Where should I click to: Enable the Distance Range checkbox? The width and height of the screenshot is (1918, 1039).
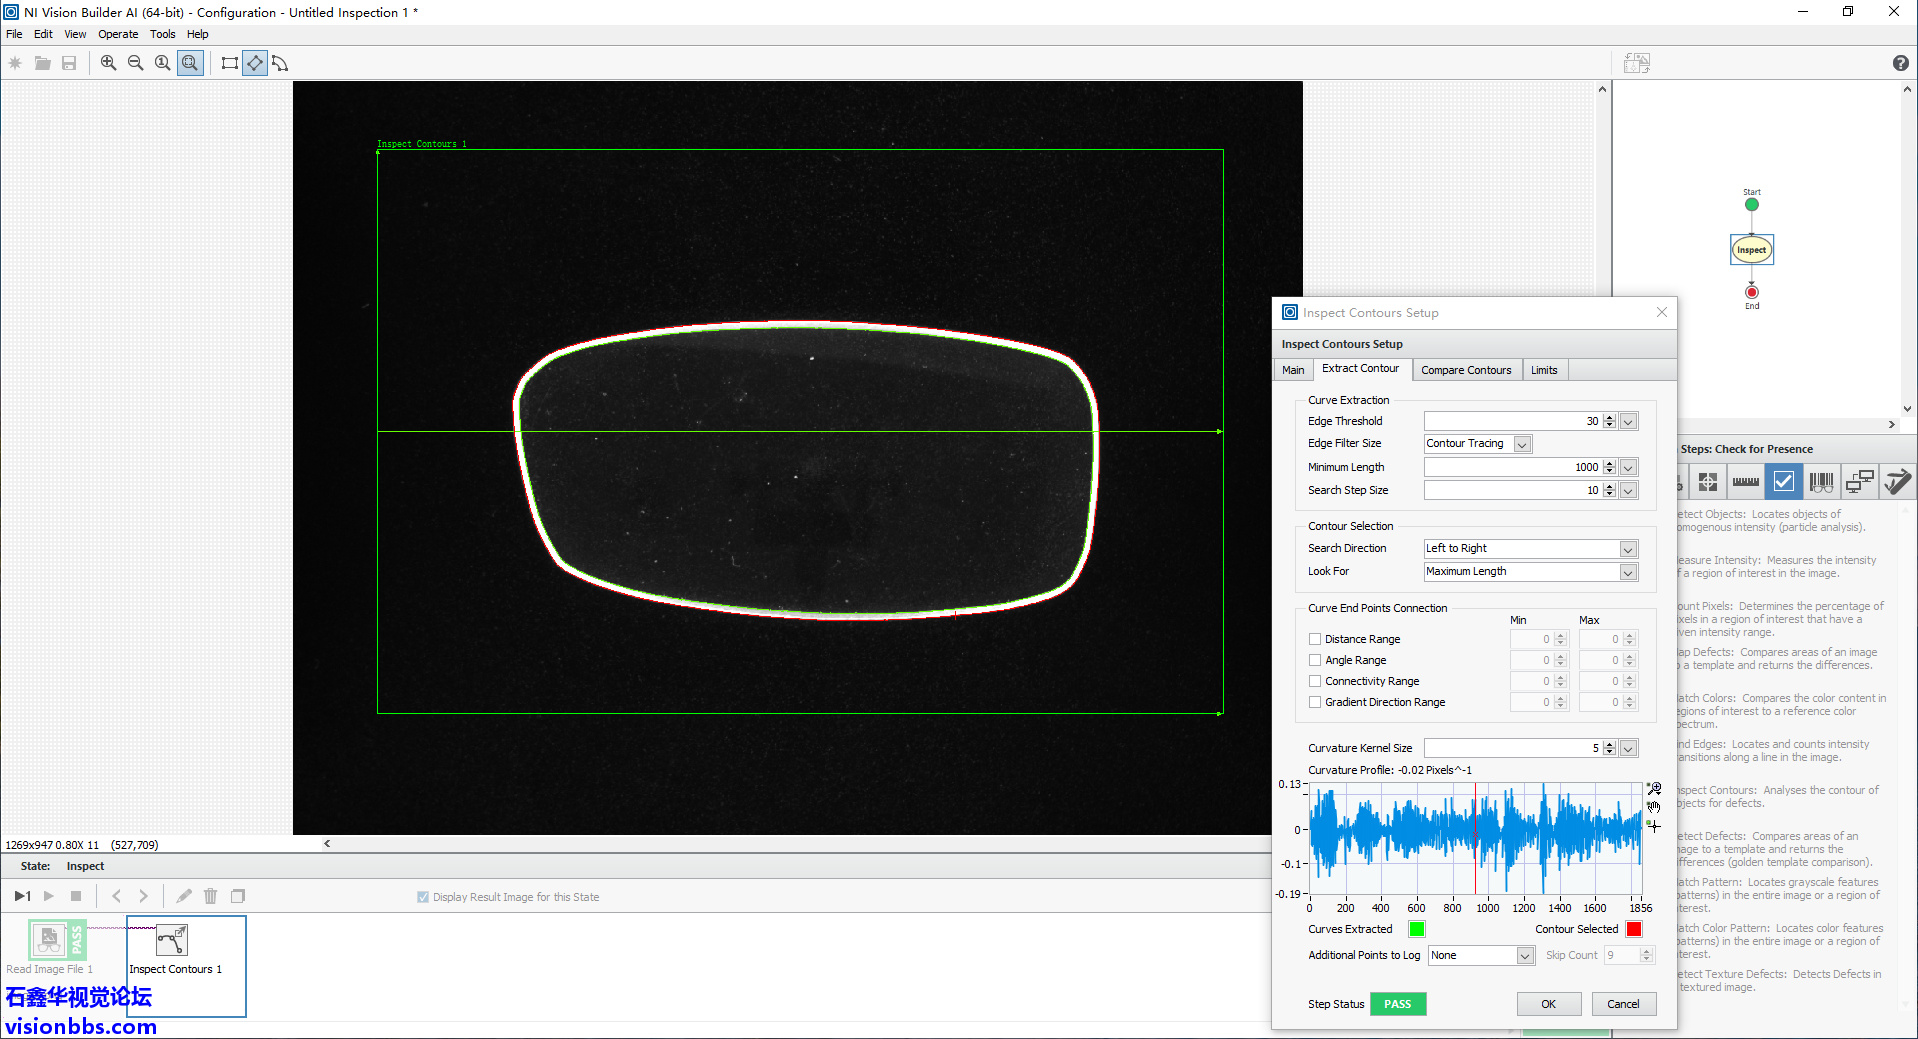1315,639
